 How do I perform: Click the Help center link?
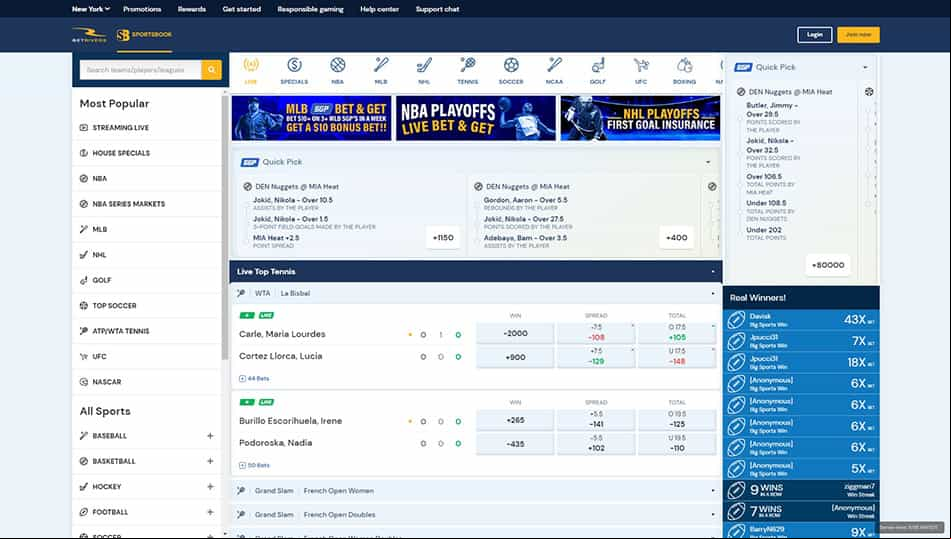click(380, 9)
